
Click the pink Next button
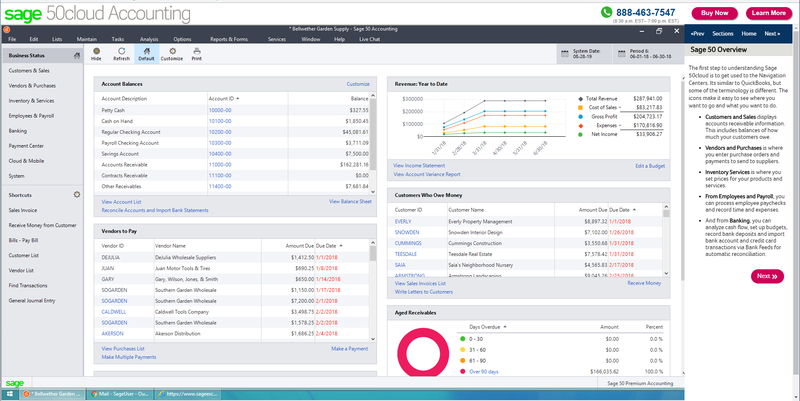(767, 276)
